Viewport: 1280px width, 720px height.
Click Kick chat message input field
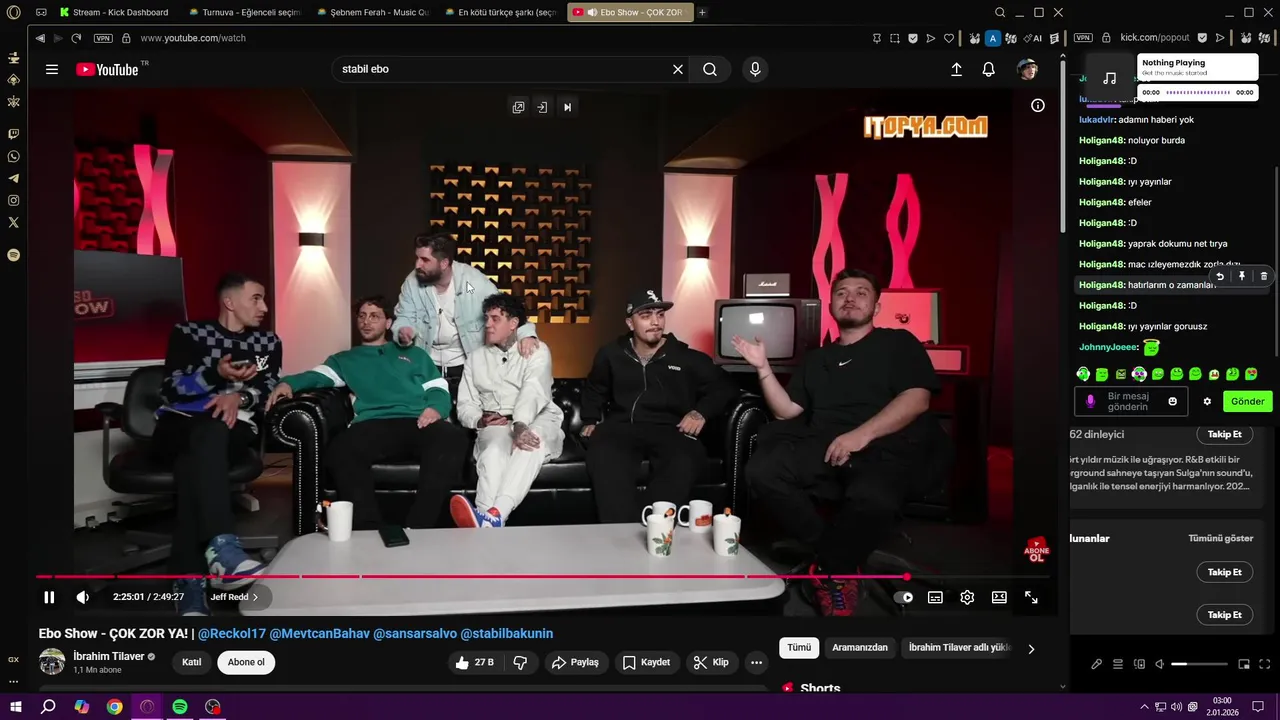click(1130, 401)
